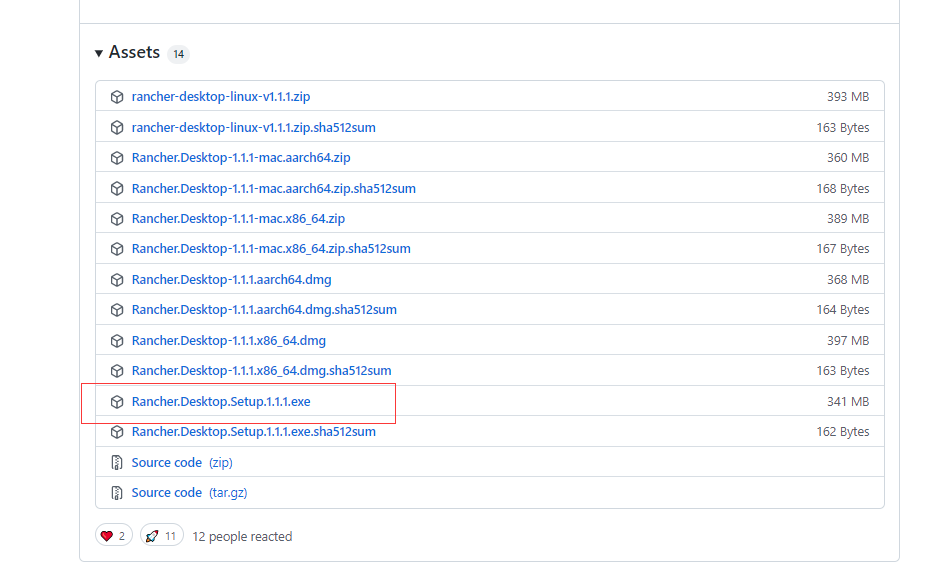Click package icon beside mac.x86_64.zip.sha512sum
Screen dimensions: 947x567
click(x=117, y=249)
